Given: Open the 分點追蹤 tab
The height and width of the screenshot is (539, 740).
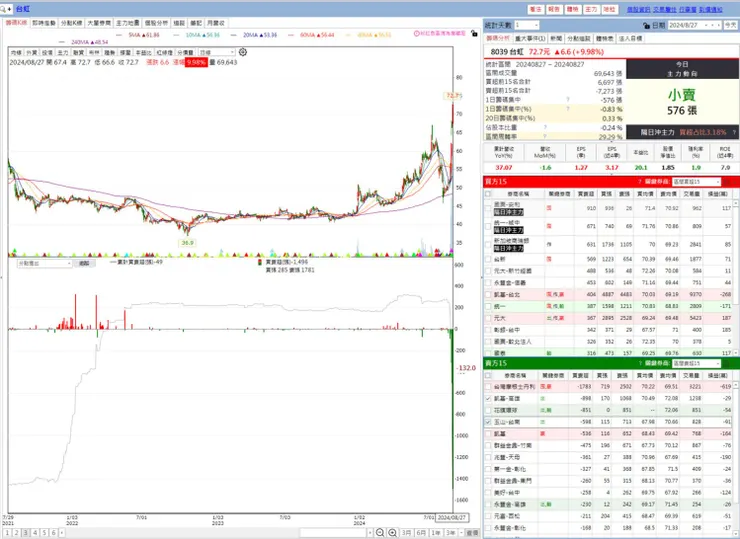Looking at the screenshot, I should [x=579, y=38].
